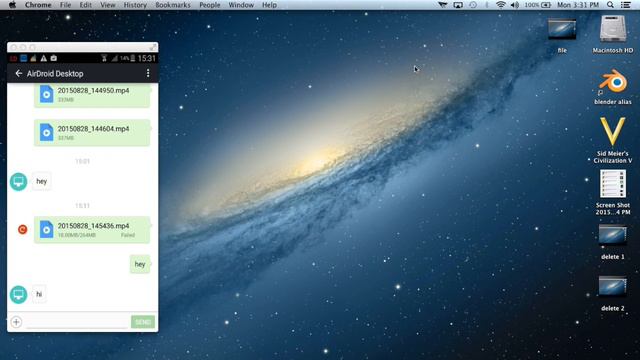
Task: Open the View menu
Action: (108, 5)
